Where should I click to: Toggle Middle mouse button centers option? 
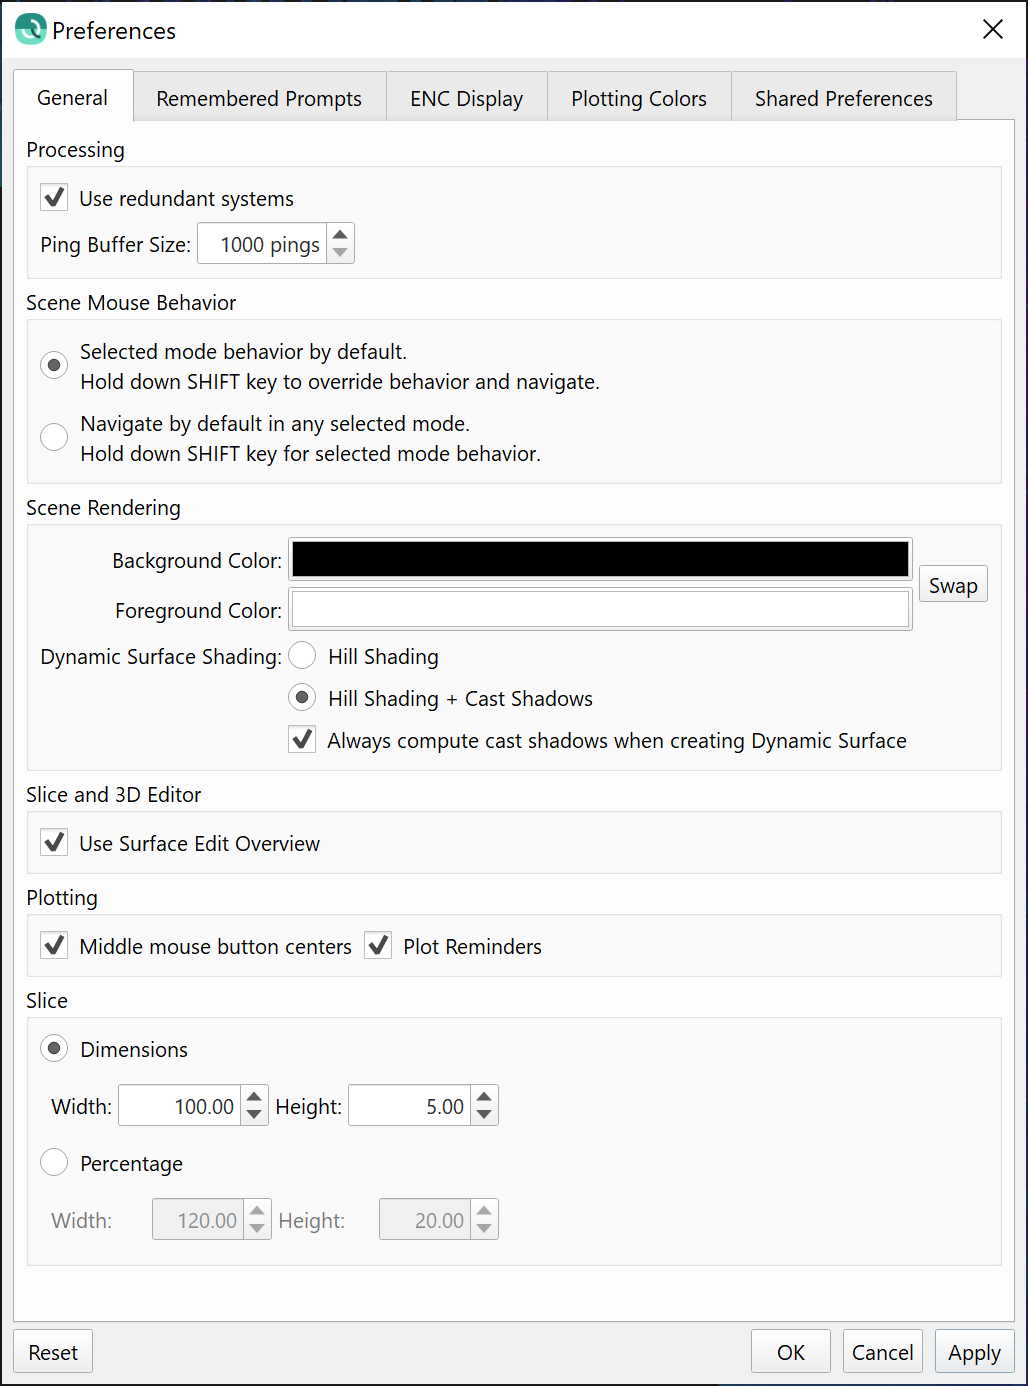click(x=55, y=946)
